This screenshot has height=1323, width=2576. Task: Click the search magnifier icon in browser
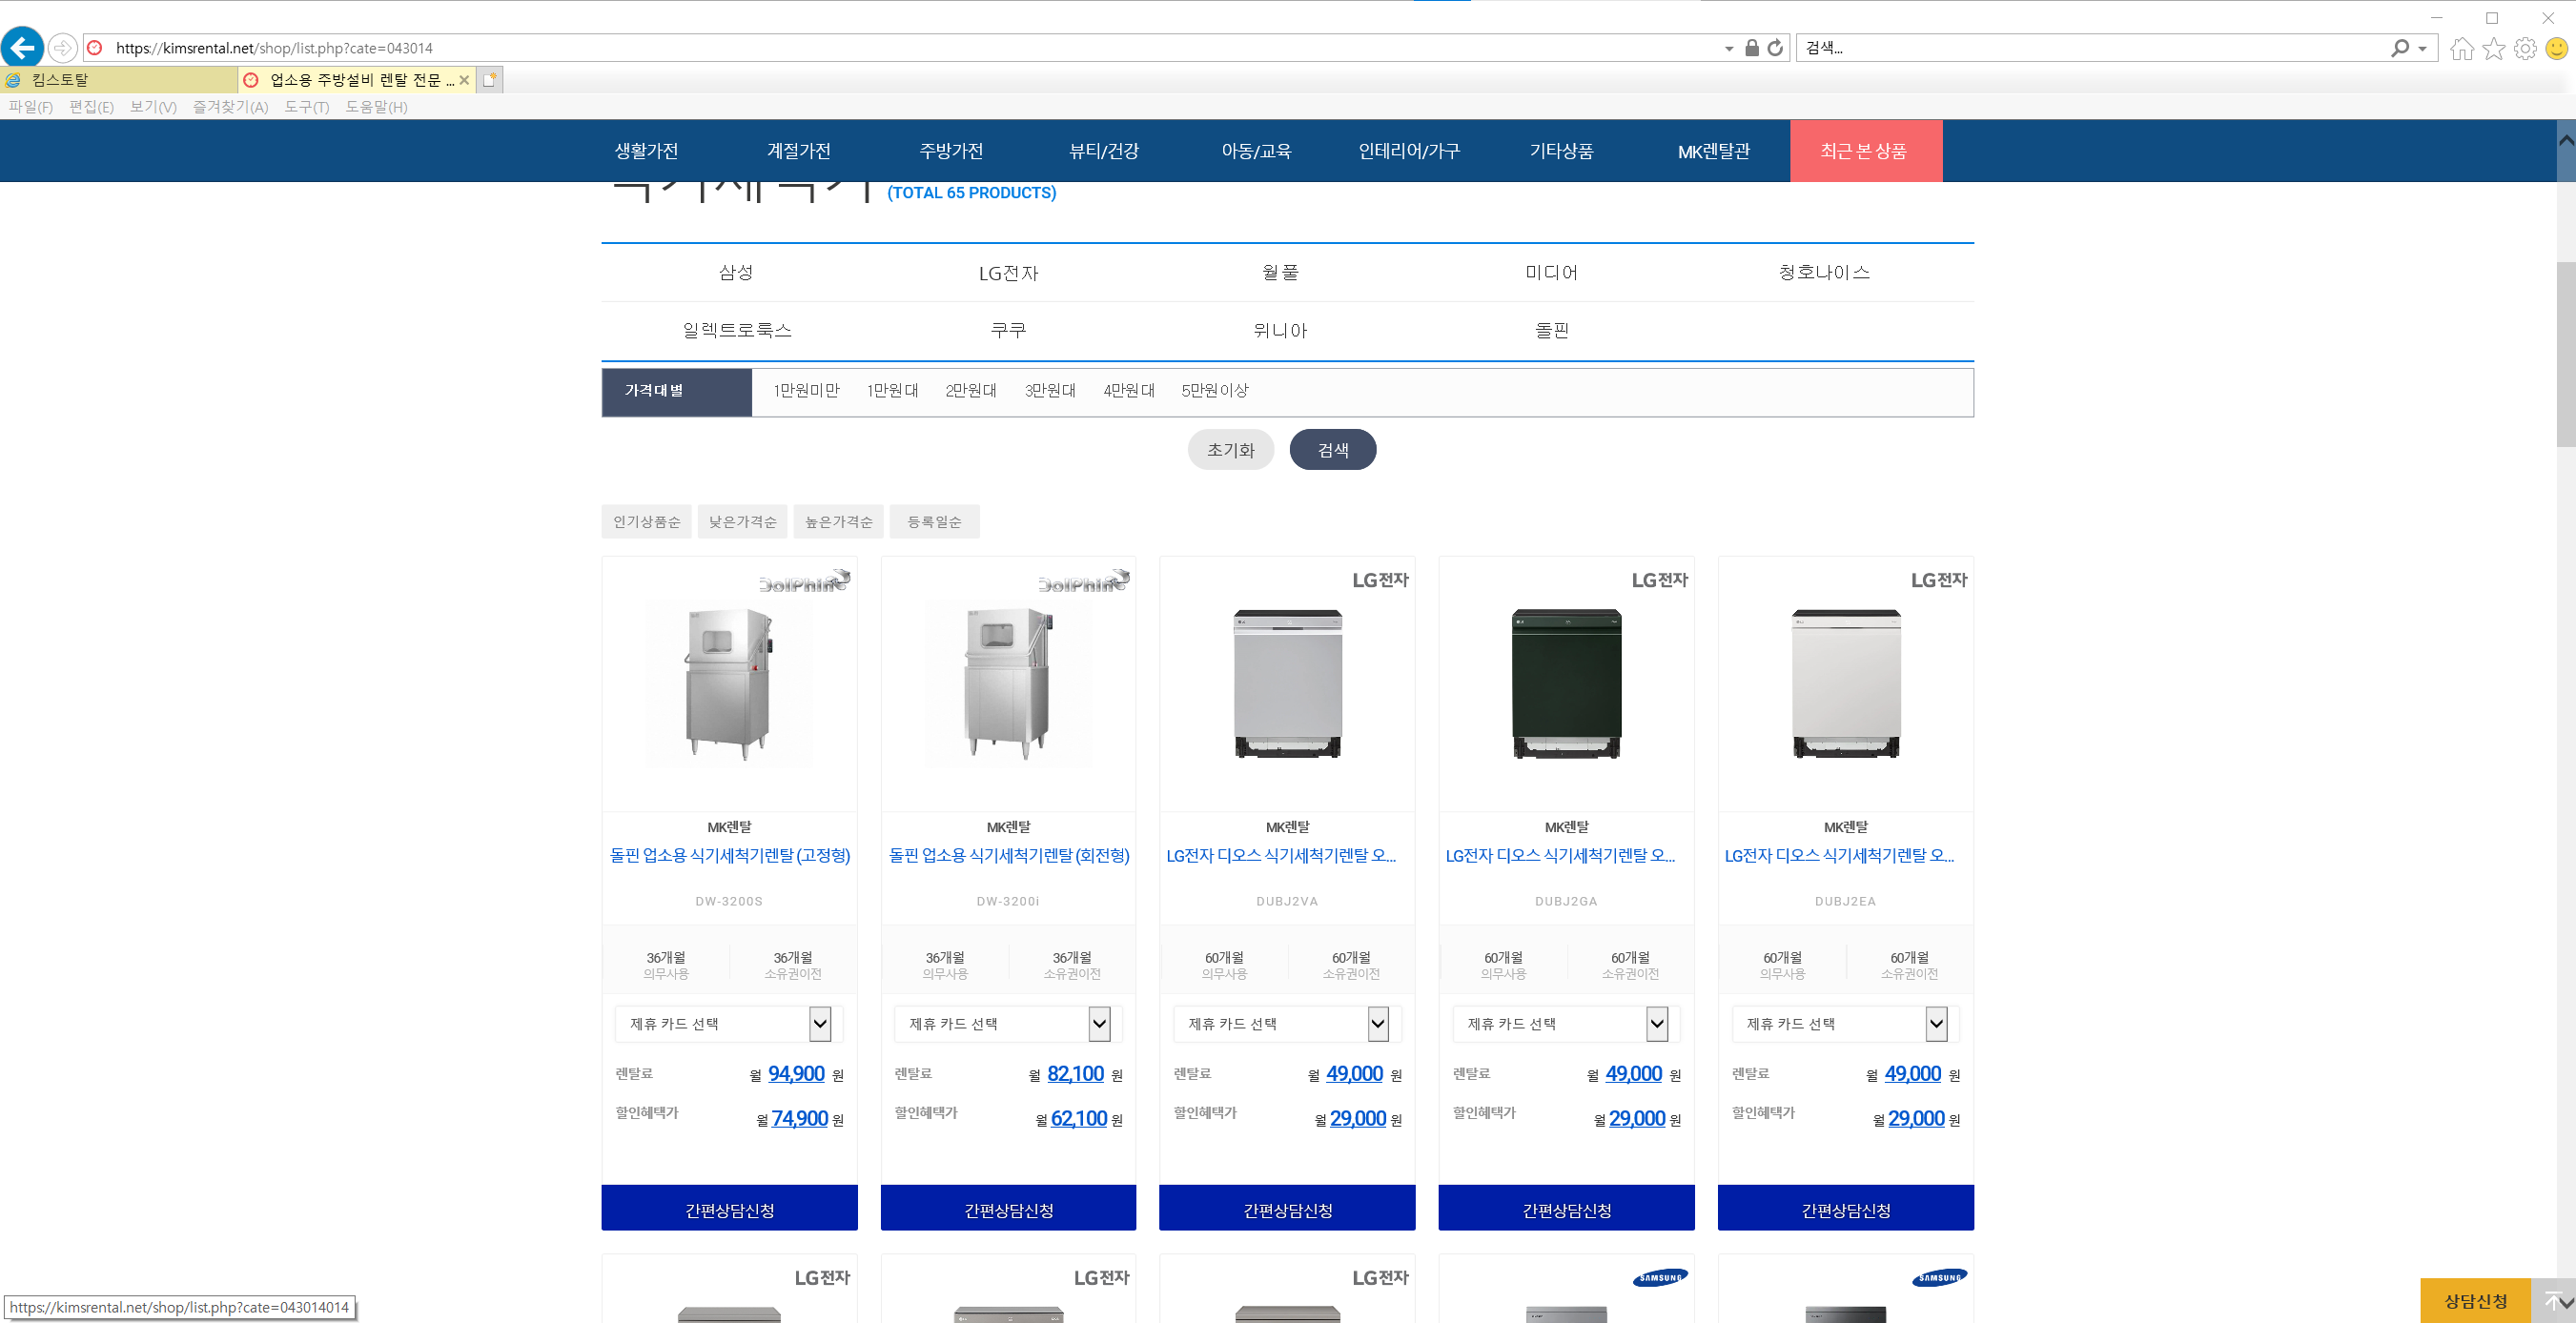pyautogui.click(x=2399, y=48)
